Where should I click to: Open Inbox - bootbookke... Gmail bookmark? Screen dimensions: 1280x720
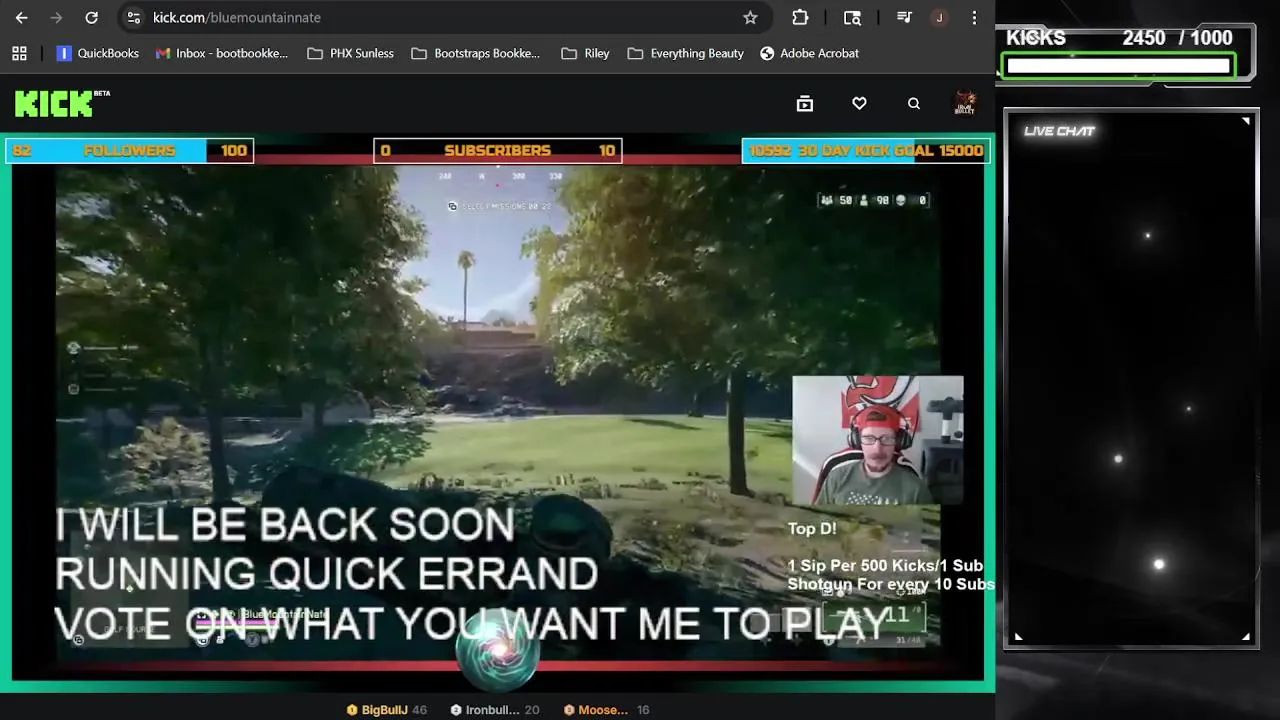[x=222, y=53]
